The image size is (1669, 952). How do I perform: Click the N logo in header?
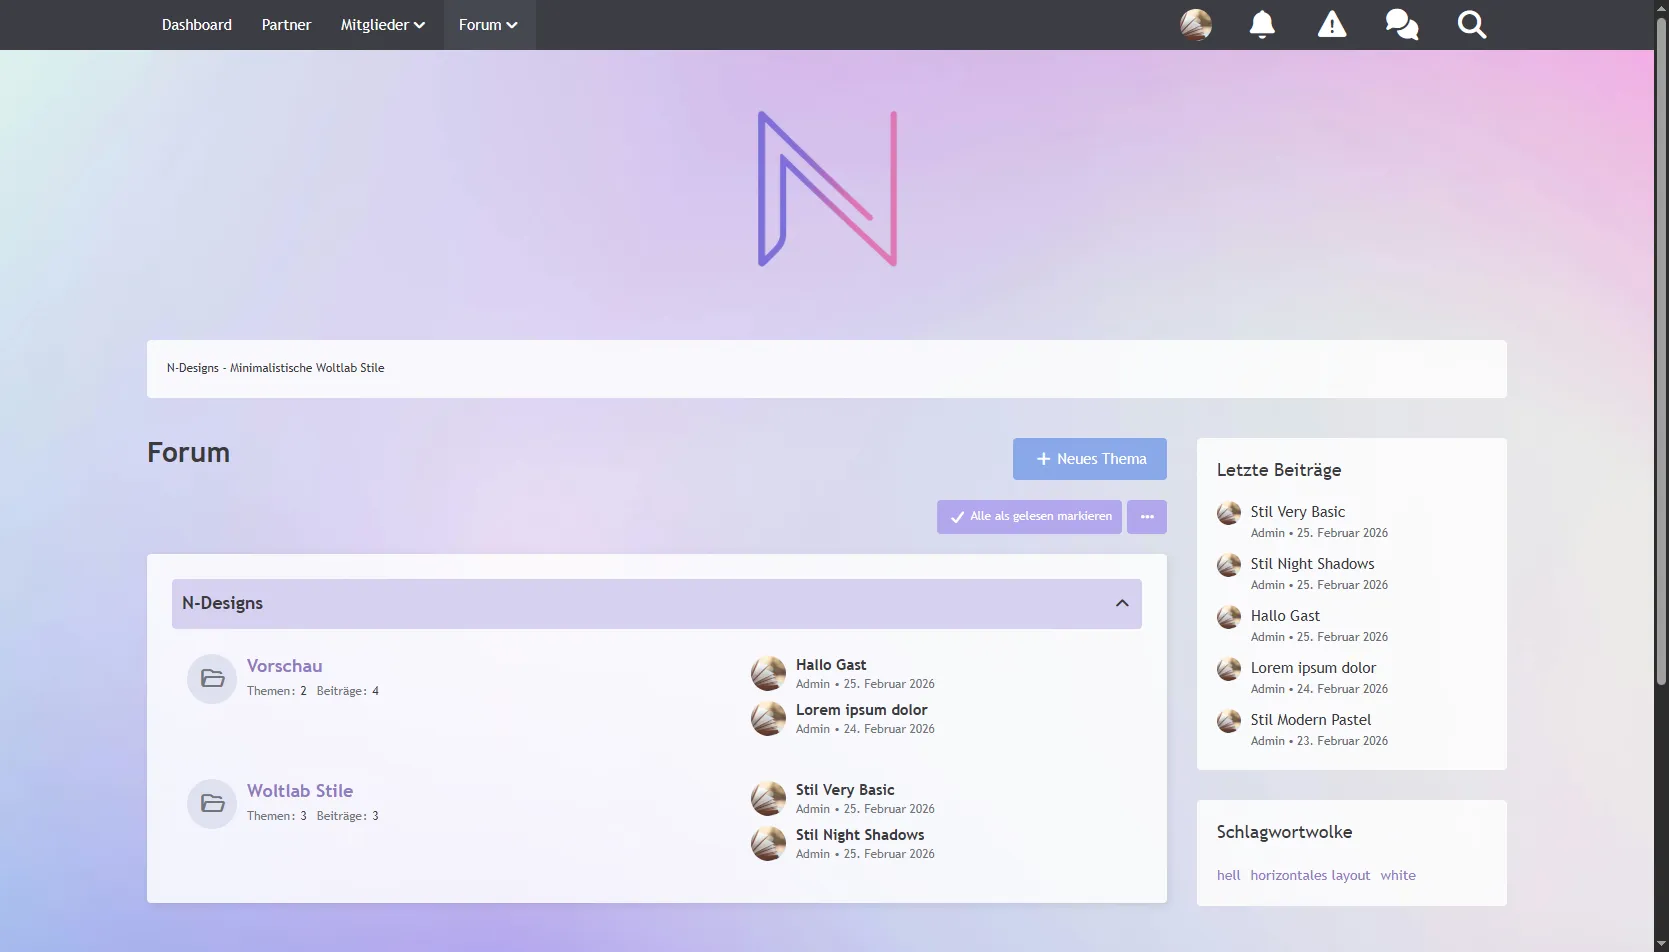[827, 189]
